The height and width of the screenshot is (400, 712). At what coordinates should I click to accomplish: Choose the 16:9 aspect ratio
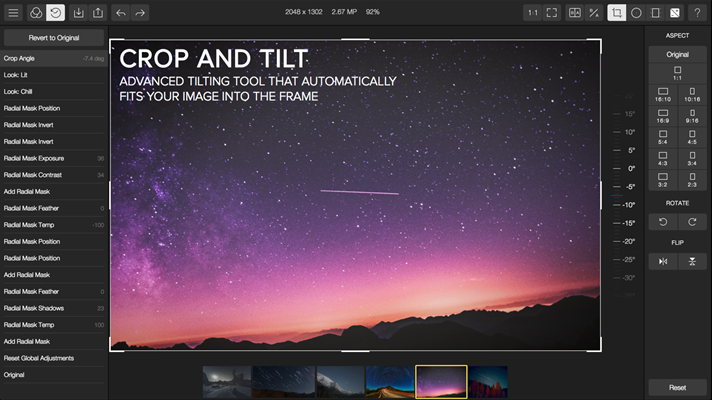click(663, 116)
